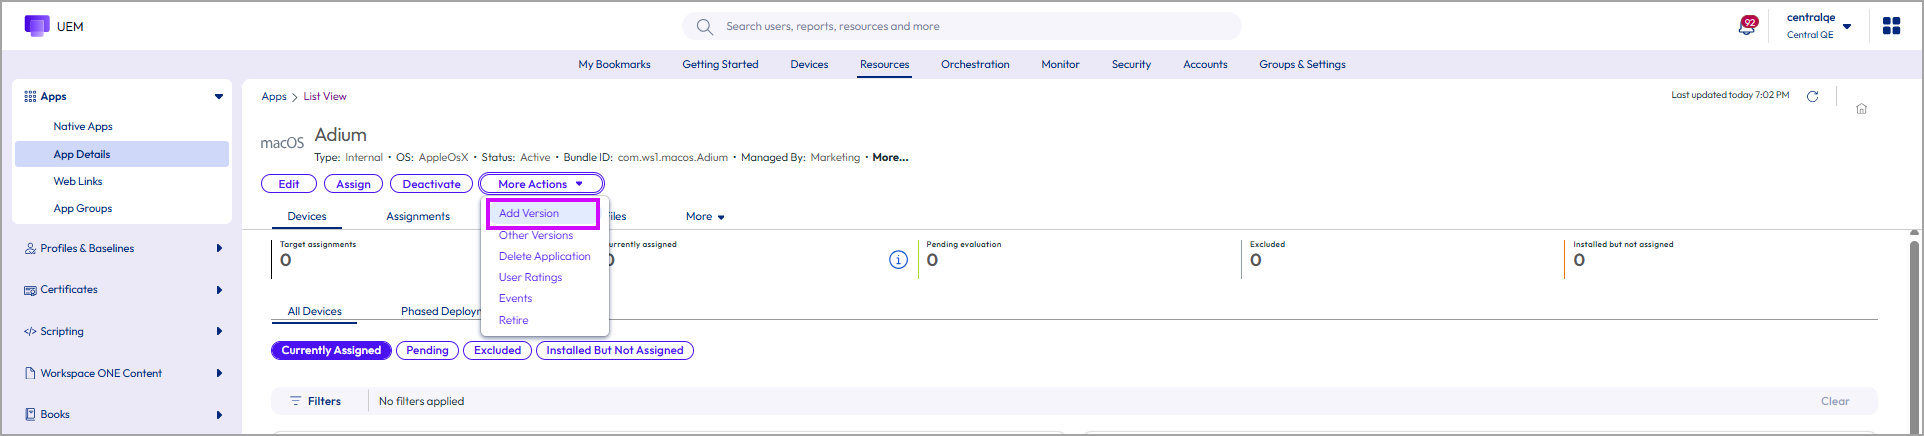This screenshot has width=1924, height=436.
Task: Click the Filters icon
Action: pos(295,401)
